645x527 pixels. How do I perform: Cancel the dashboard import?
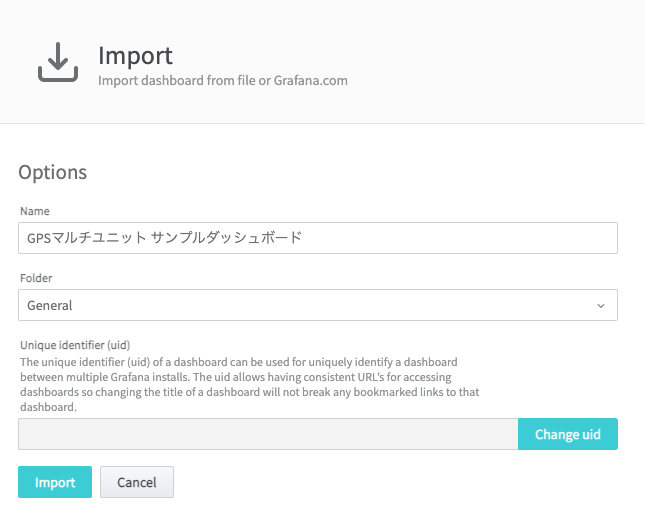(x=137, y=482)
